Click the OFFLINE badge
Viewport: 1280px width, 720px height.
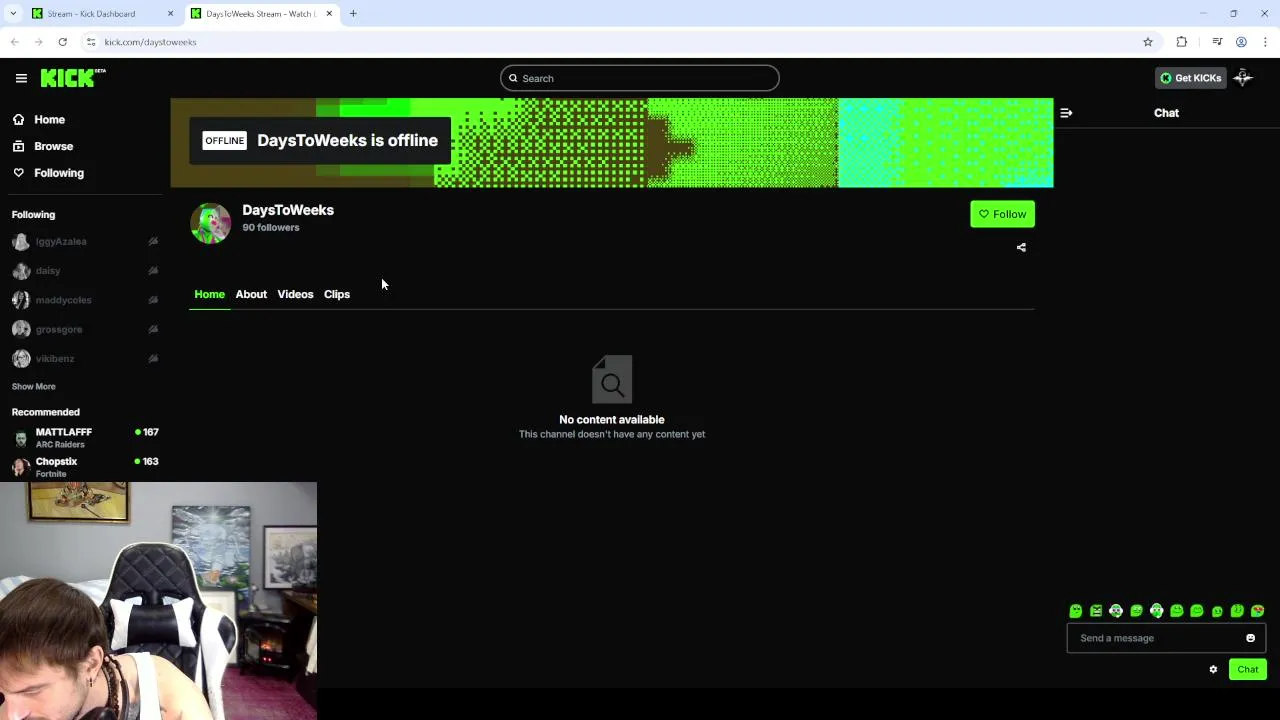tap(224, 141)
